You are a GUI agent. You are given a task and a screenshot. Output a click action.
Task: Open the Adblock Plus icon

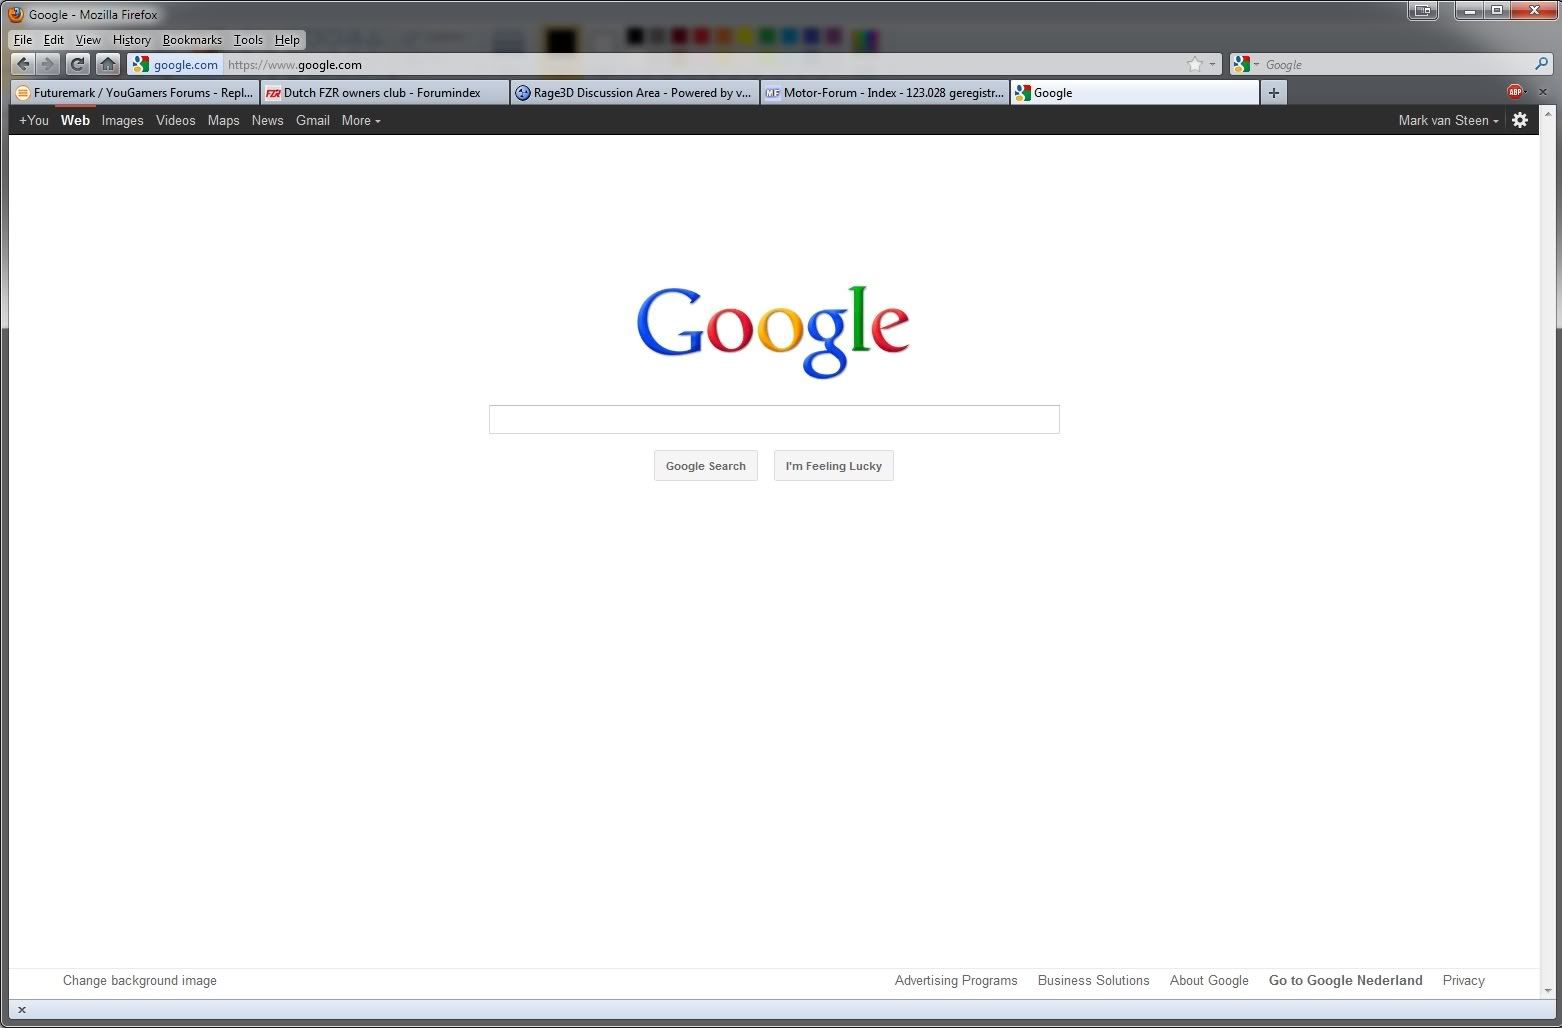tap(1515, 91)
